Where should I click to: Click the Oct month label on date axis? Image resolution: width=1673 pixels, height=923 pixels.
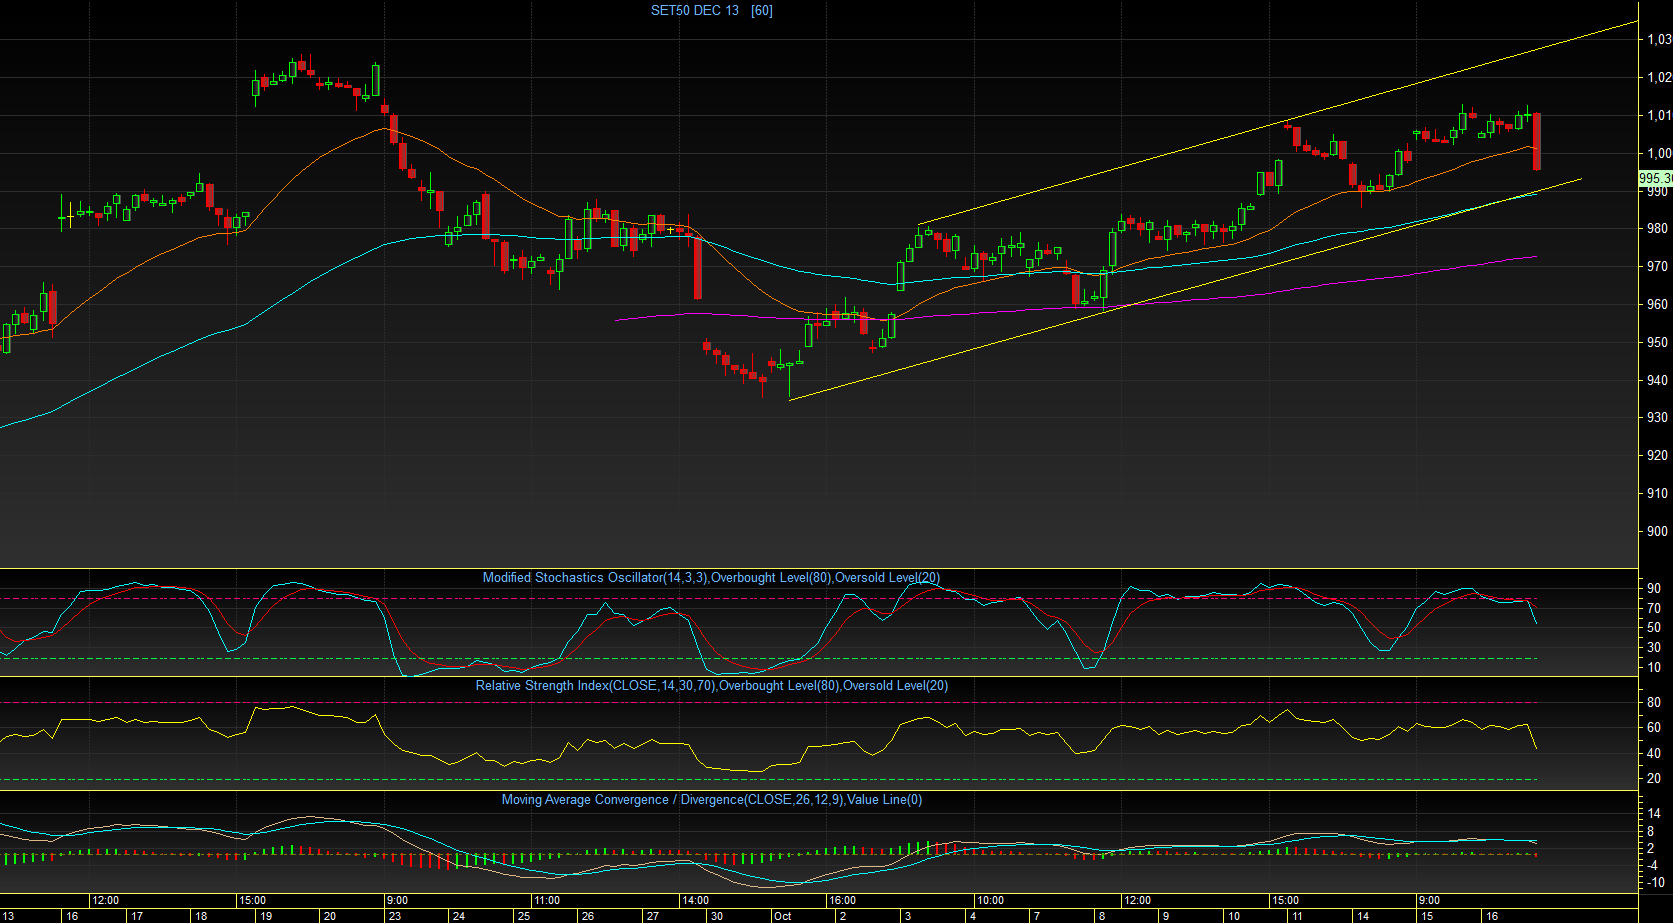tap(783, 916)
